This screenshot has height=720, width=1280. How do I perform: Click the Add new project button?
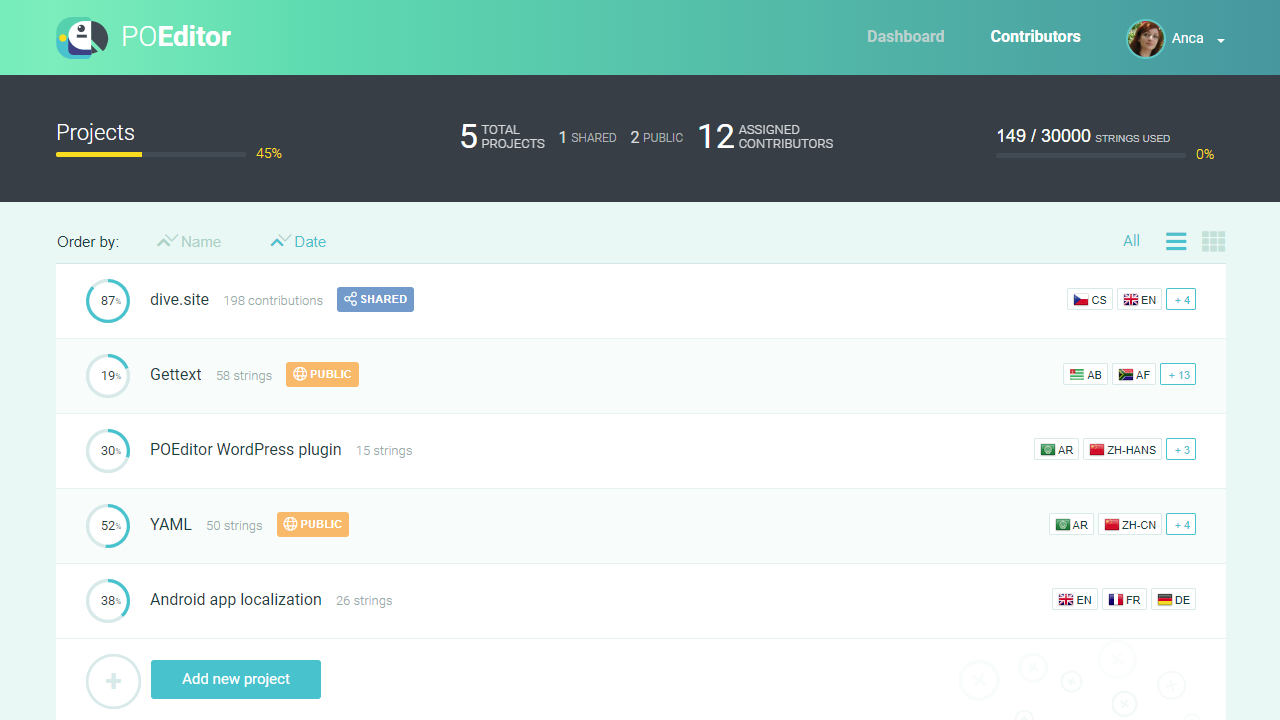pos(235,679)
